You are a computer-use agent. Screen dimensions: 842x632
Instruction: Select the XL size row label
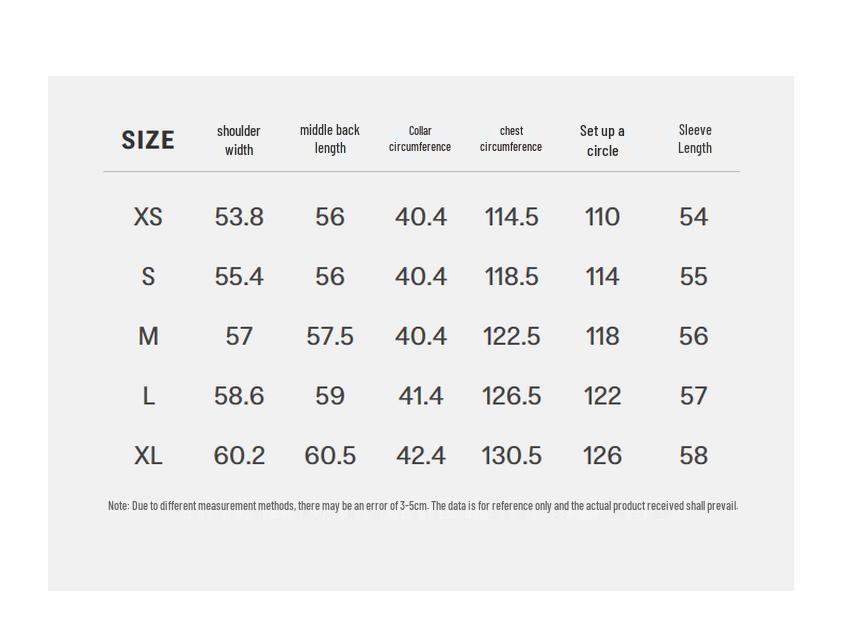point(148,456)
